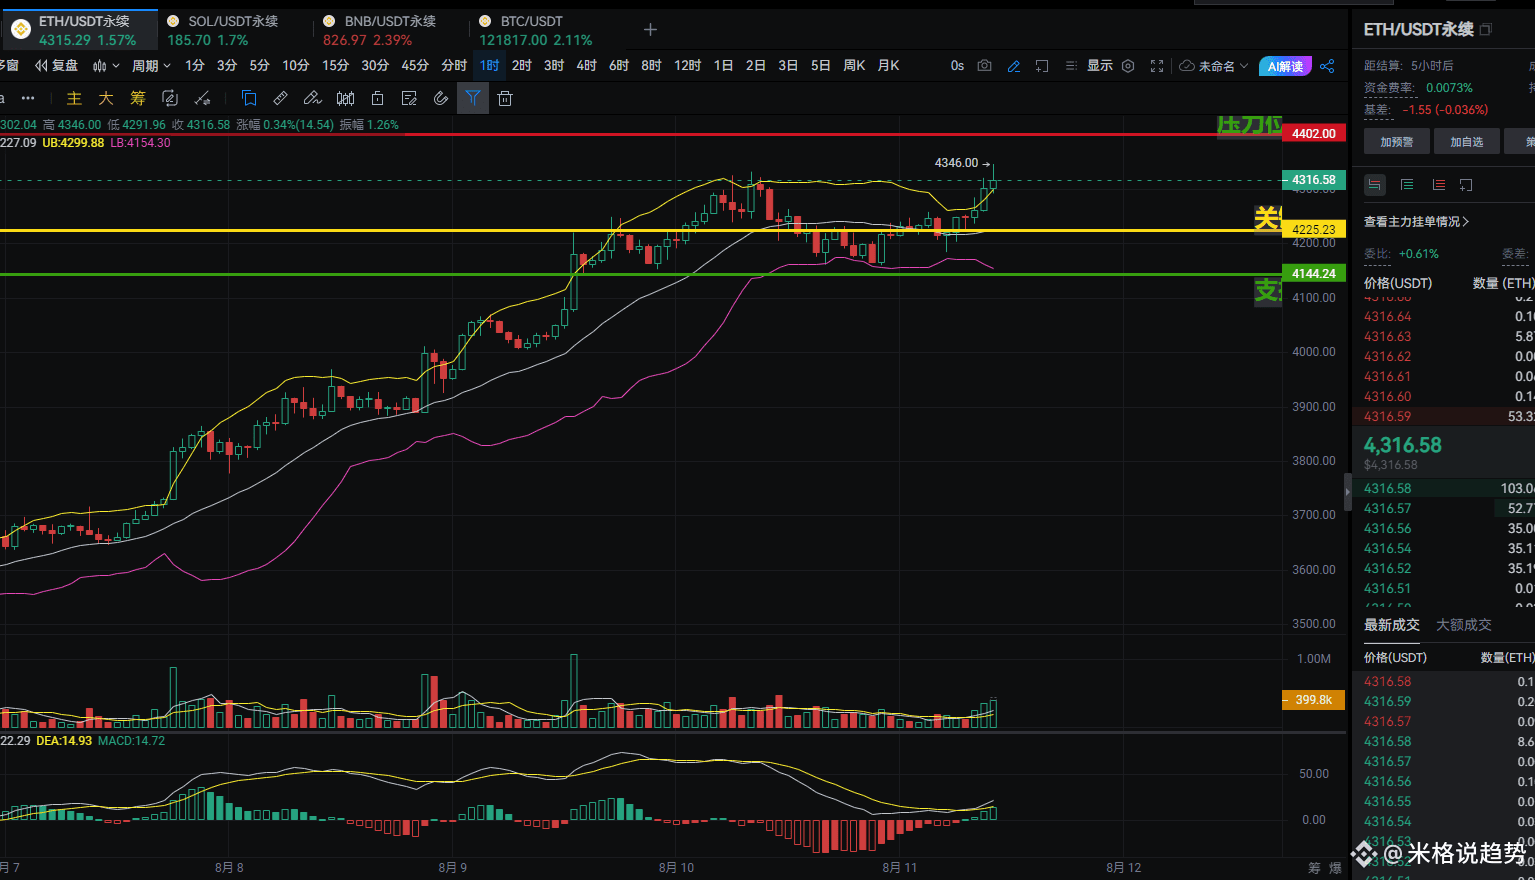
Task: Switch to the 大额成交 tab
Action: click(x=1464, y=625)
